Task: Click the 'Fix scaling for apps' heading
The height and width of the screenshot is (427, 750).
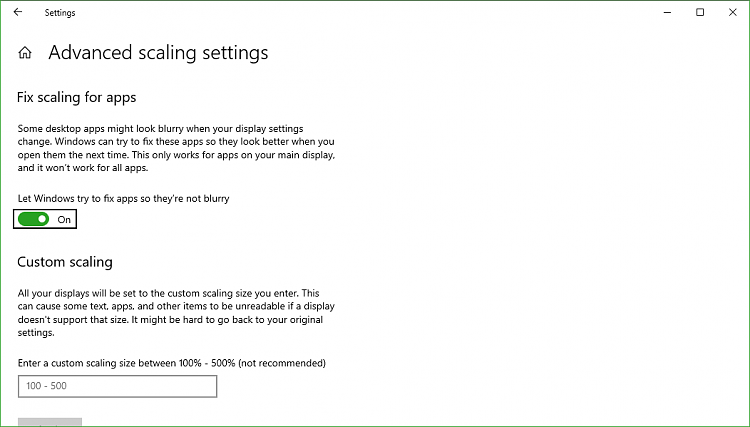Action: (x=77, y=98)
